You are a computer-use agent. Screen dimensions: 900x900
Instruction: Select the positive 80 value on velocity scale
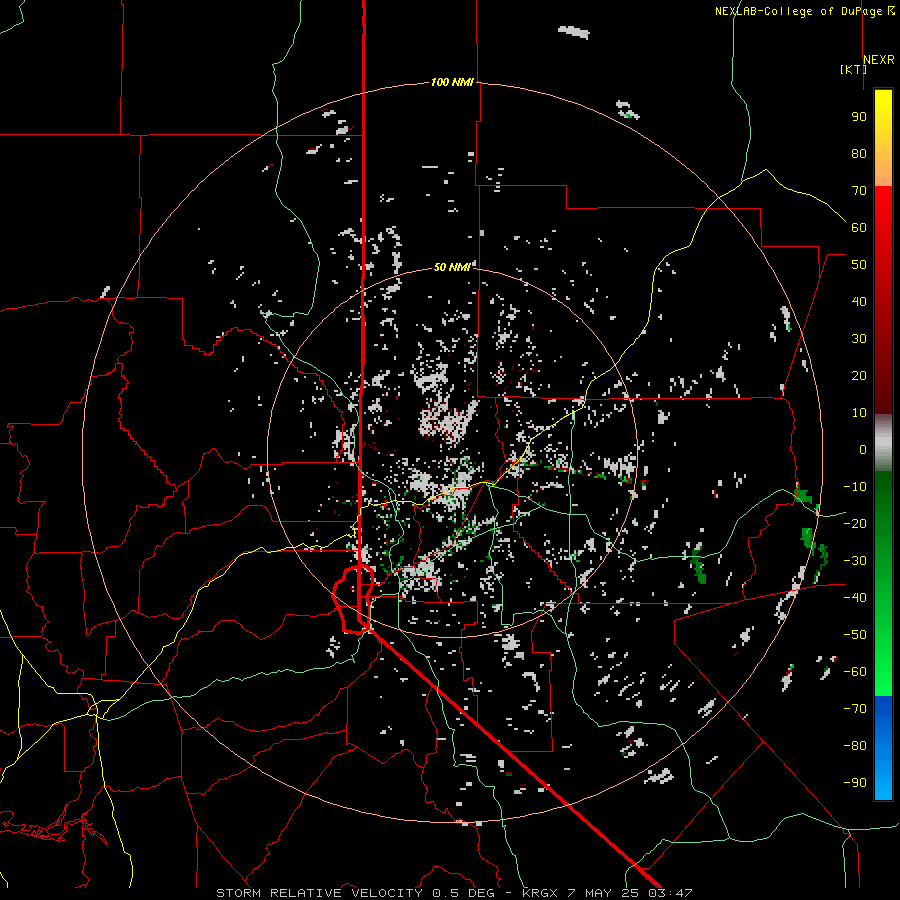click(859, 153)
